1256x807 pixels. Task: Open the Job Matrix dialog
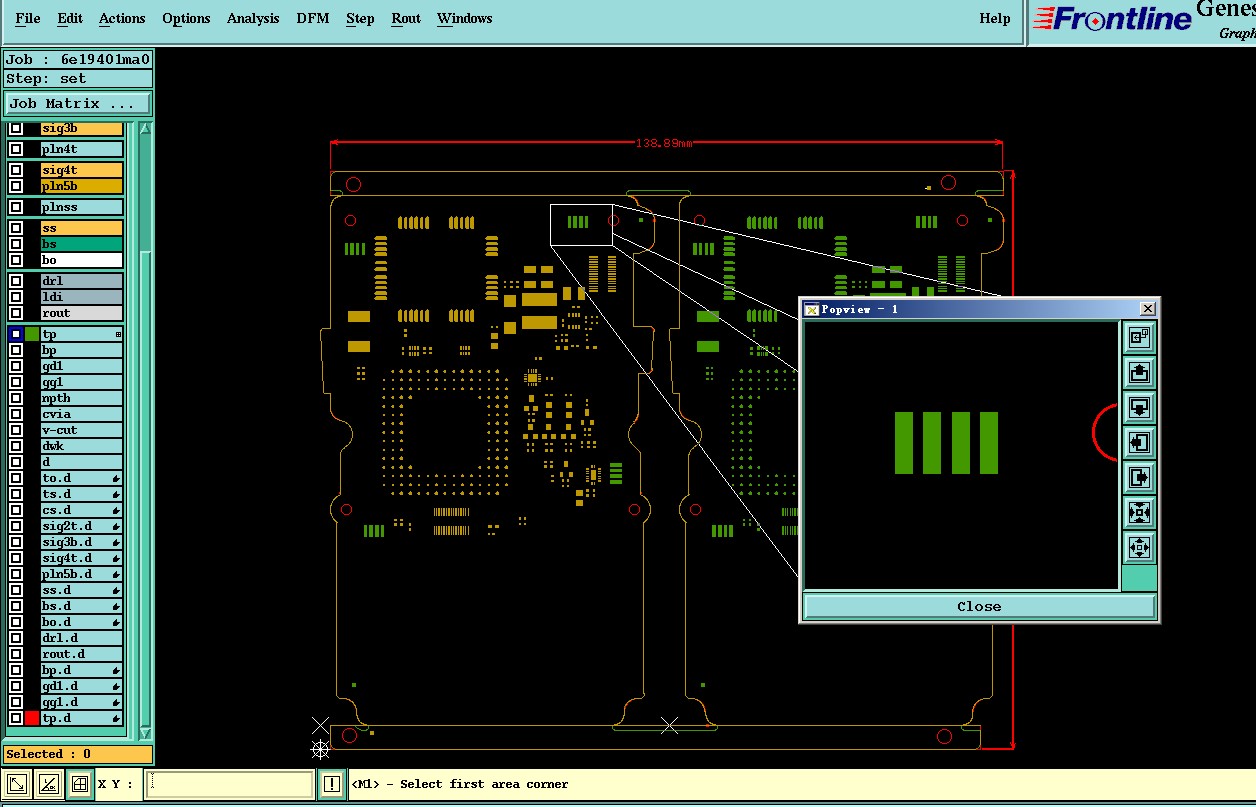(78, 103)
